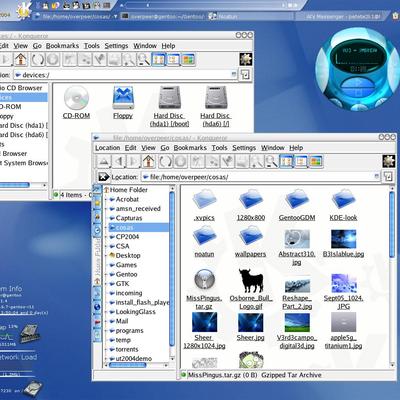
Task: Click Cut scissors in cosas Konqueror toolbar
Action: coord(197,162)
